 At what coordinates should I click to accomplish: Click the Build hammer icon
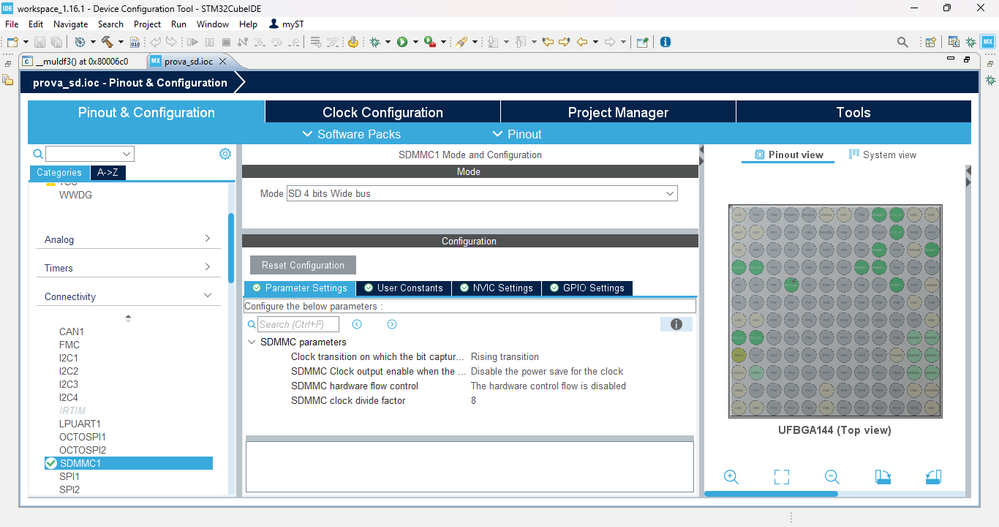[x=107, y=42]
